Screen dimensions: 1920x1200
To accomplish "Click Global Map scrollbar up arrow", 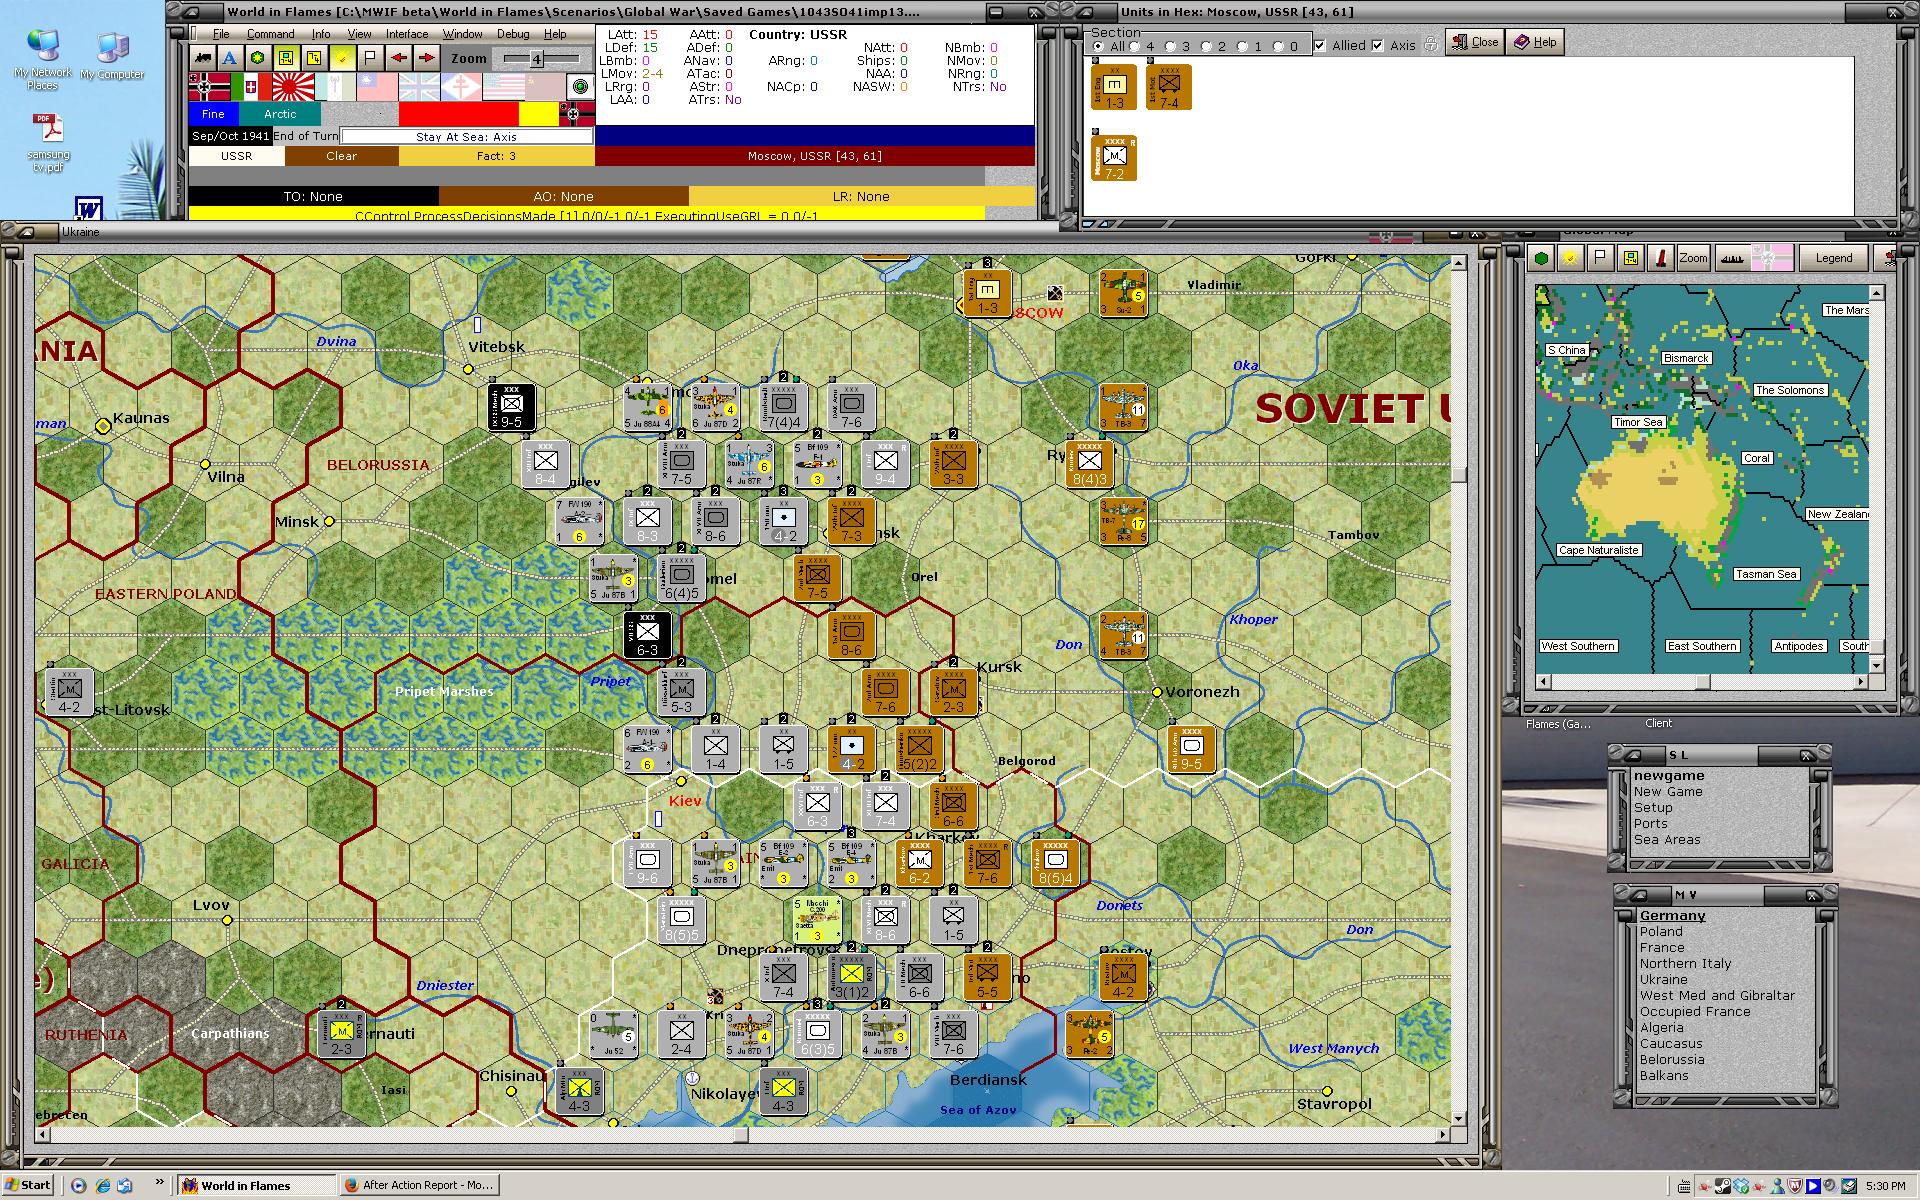I will (x=1876, y=293).
